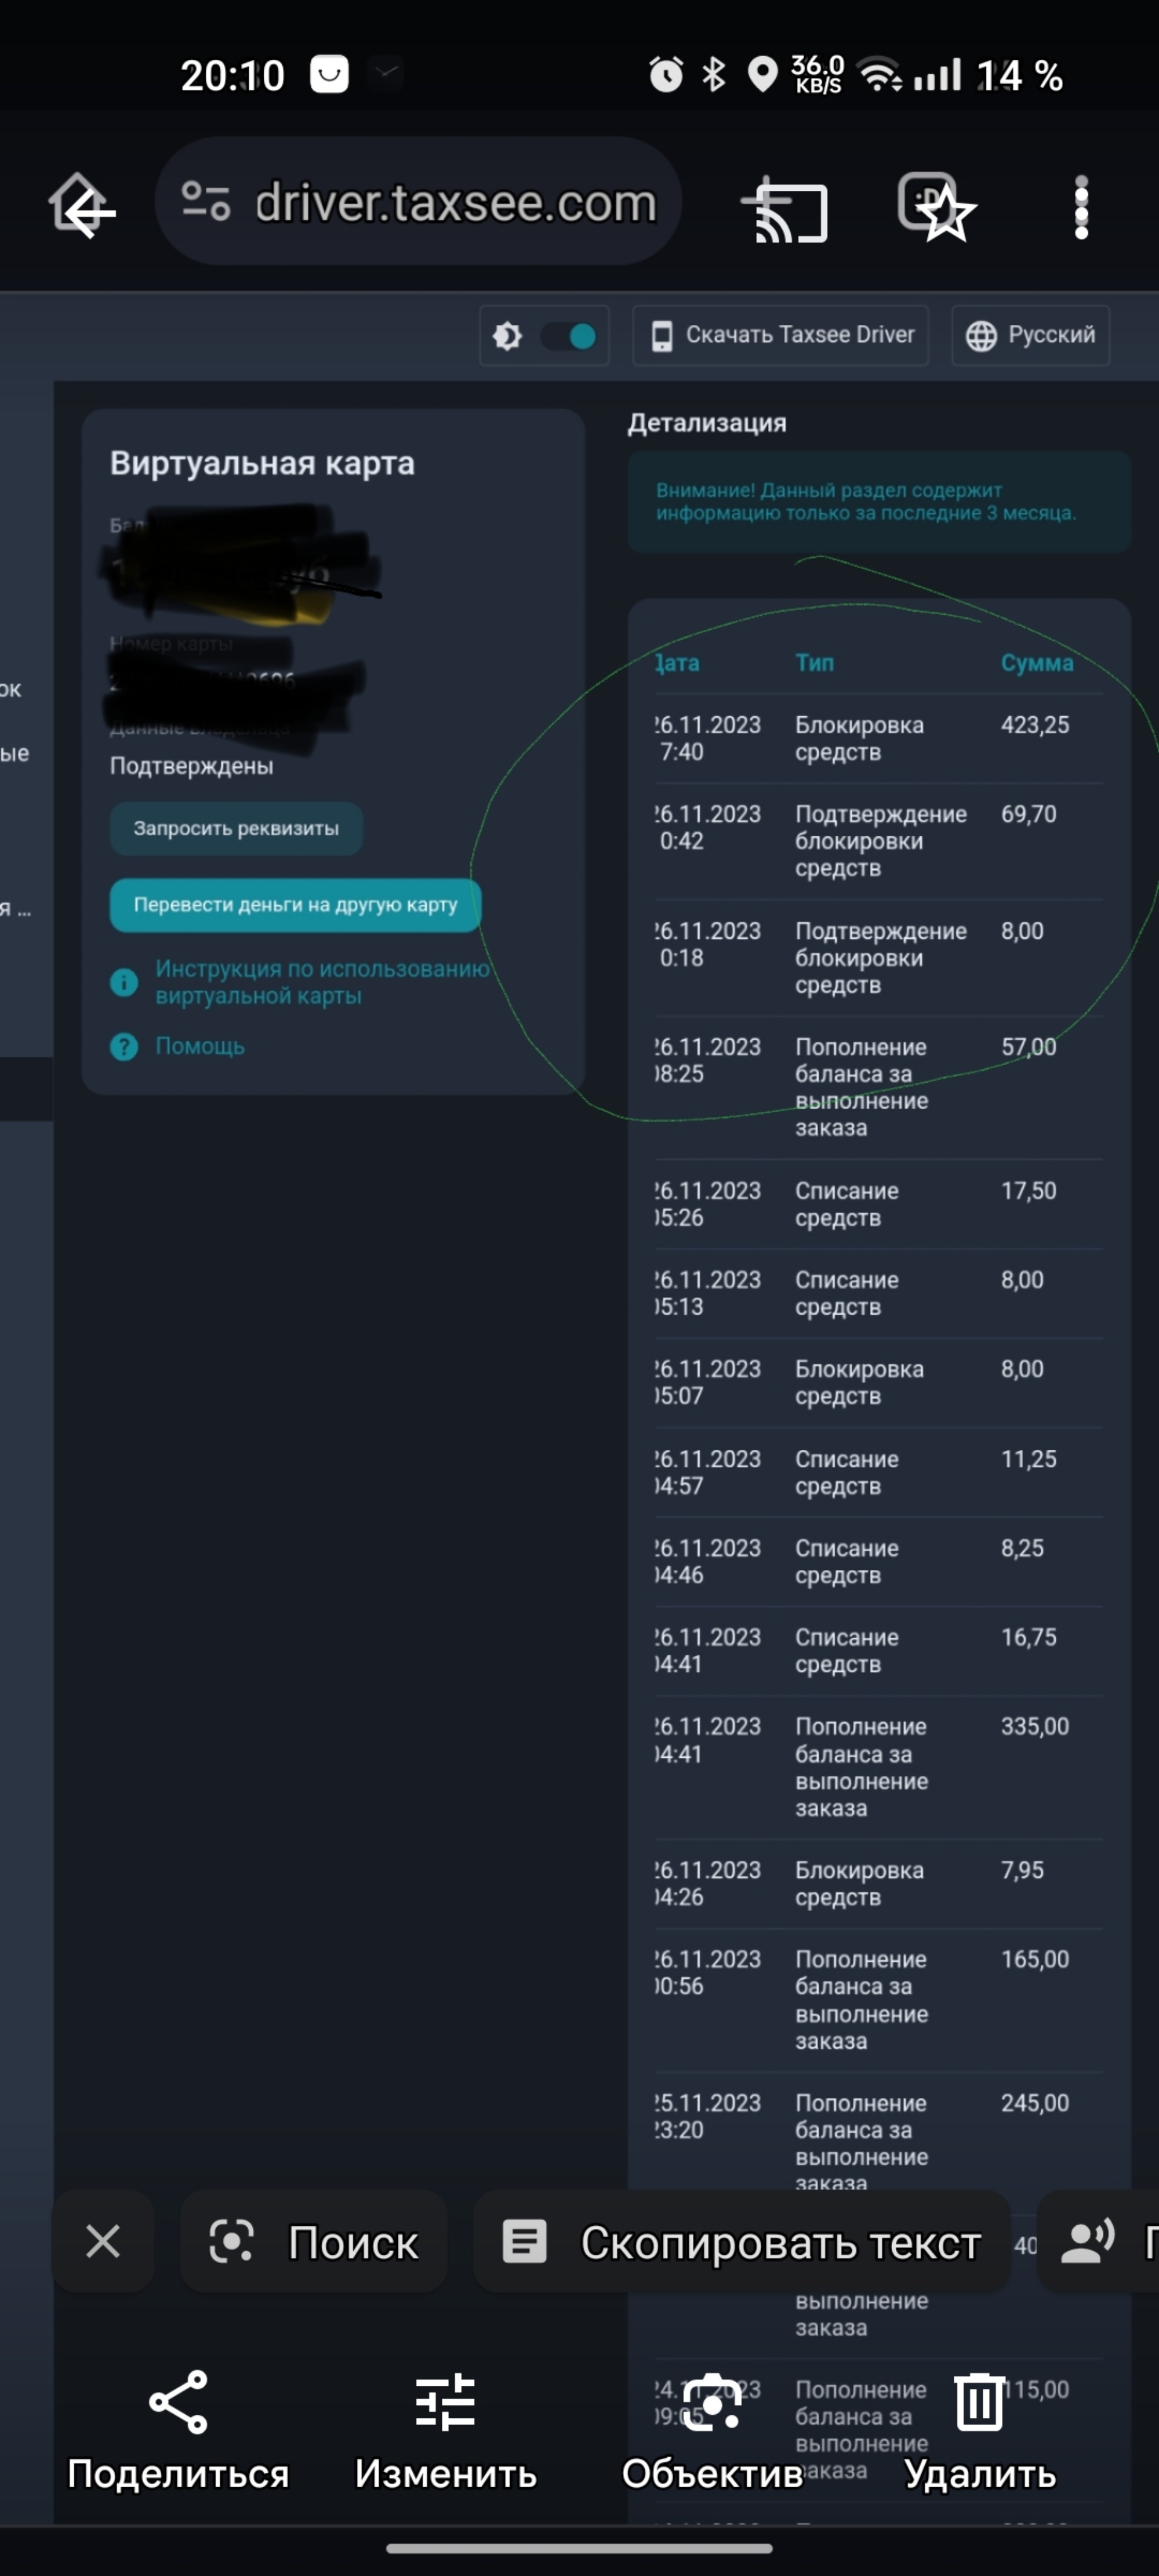This screenshot has width=1159, height=2576.
Task: Tap the location status icon
Action: point(763,74)
